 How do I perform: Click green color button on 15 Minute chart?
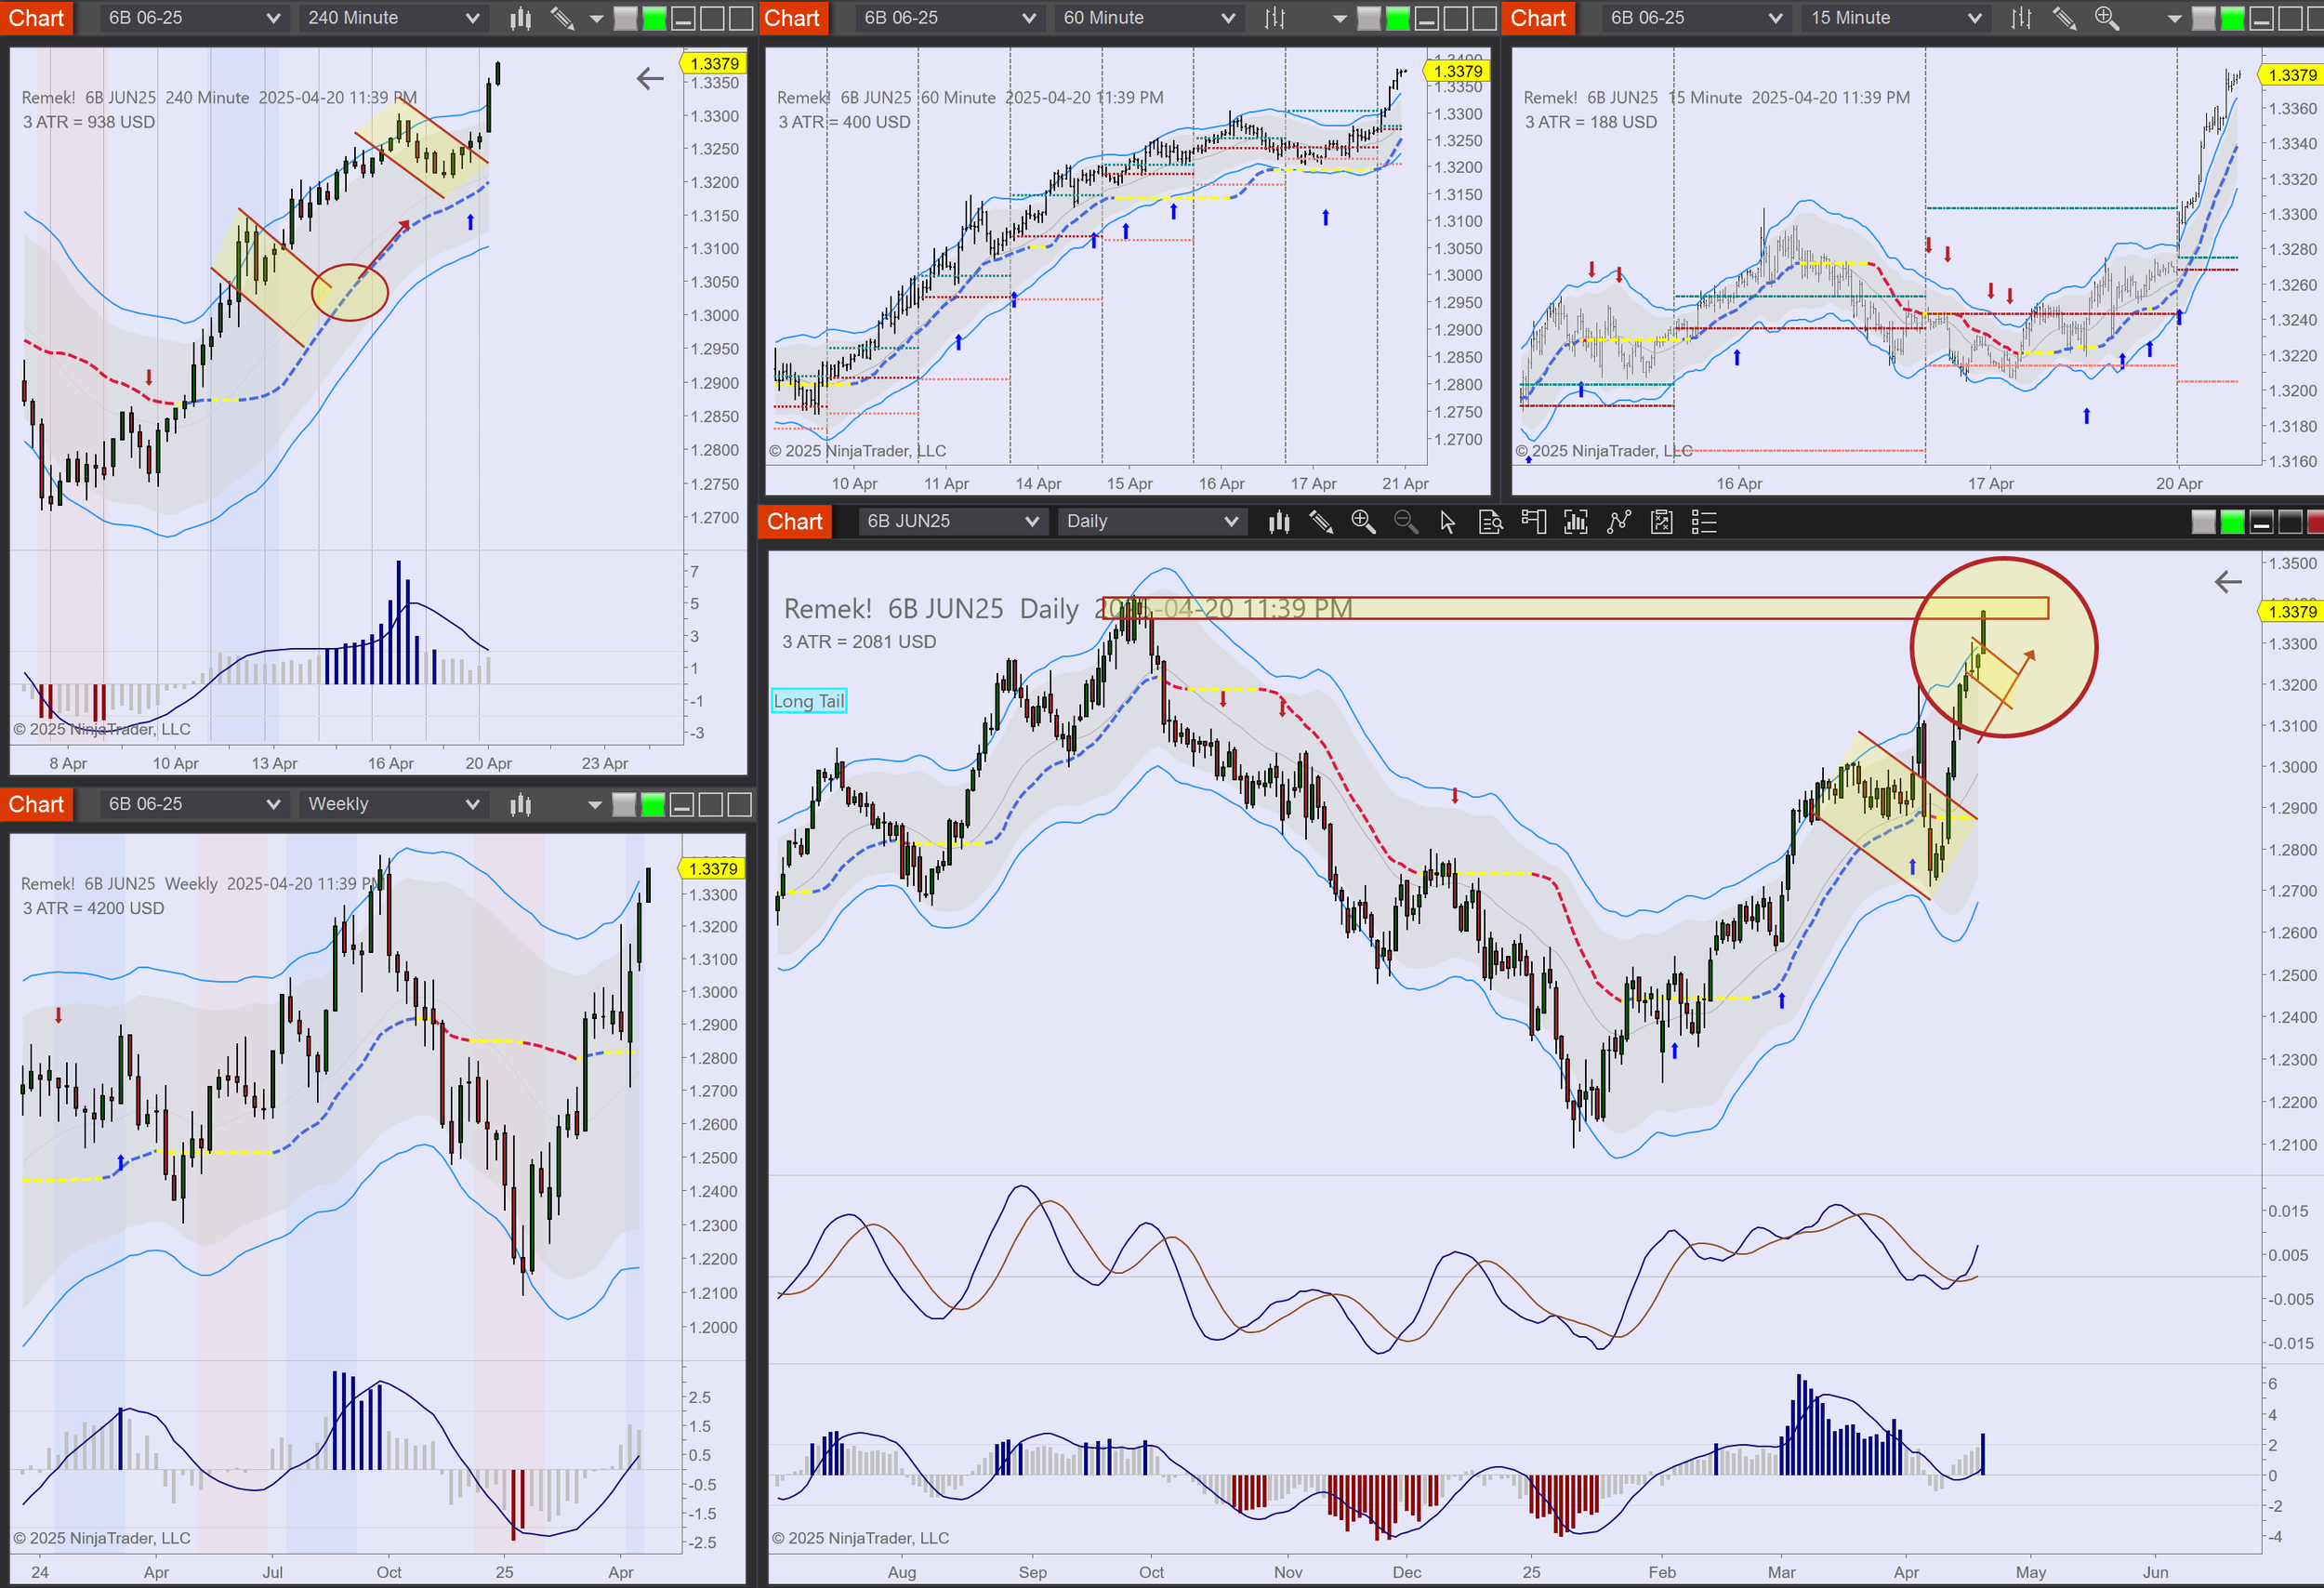2232,18
